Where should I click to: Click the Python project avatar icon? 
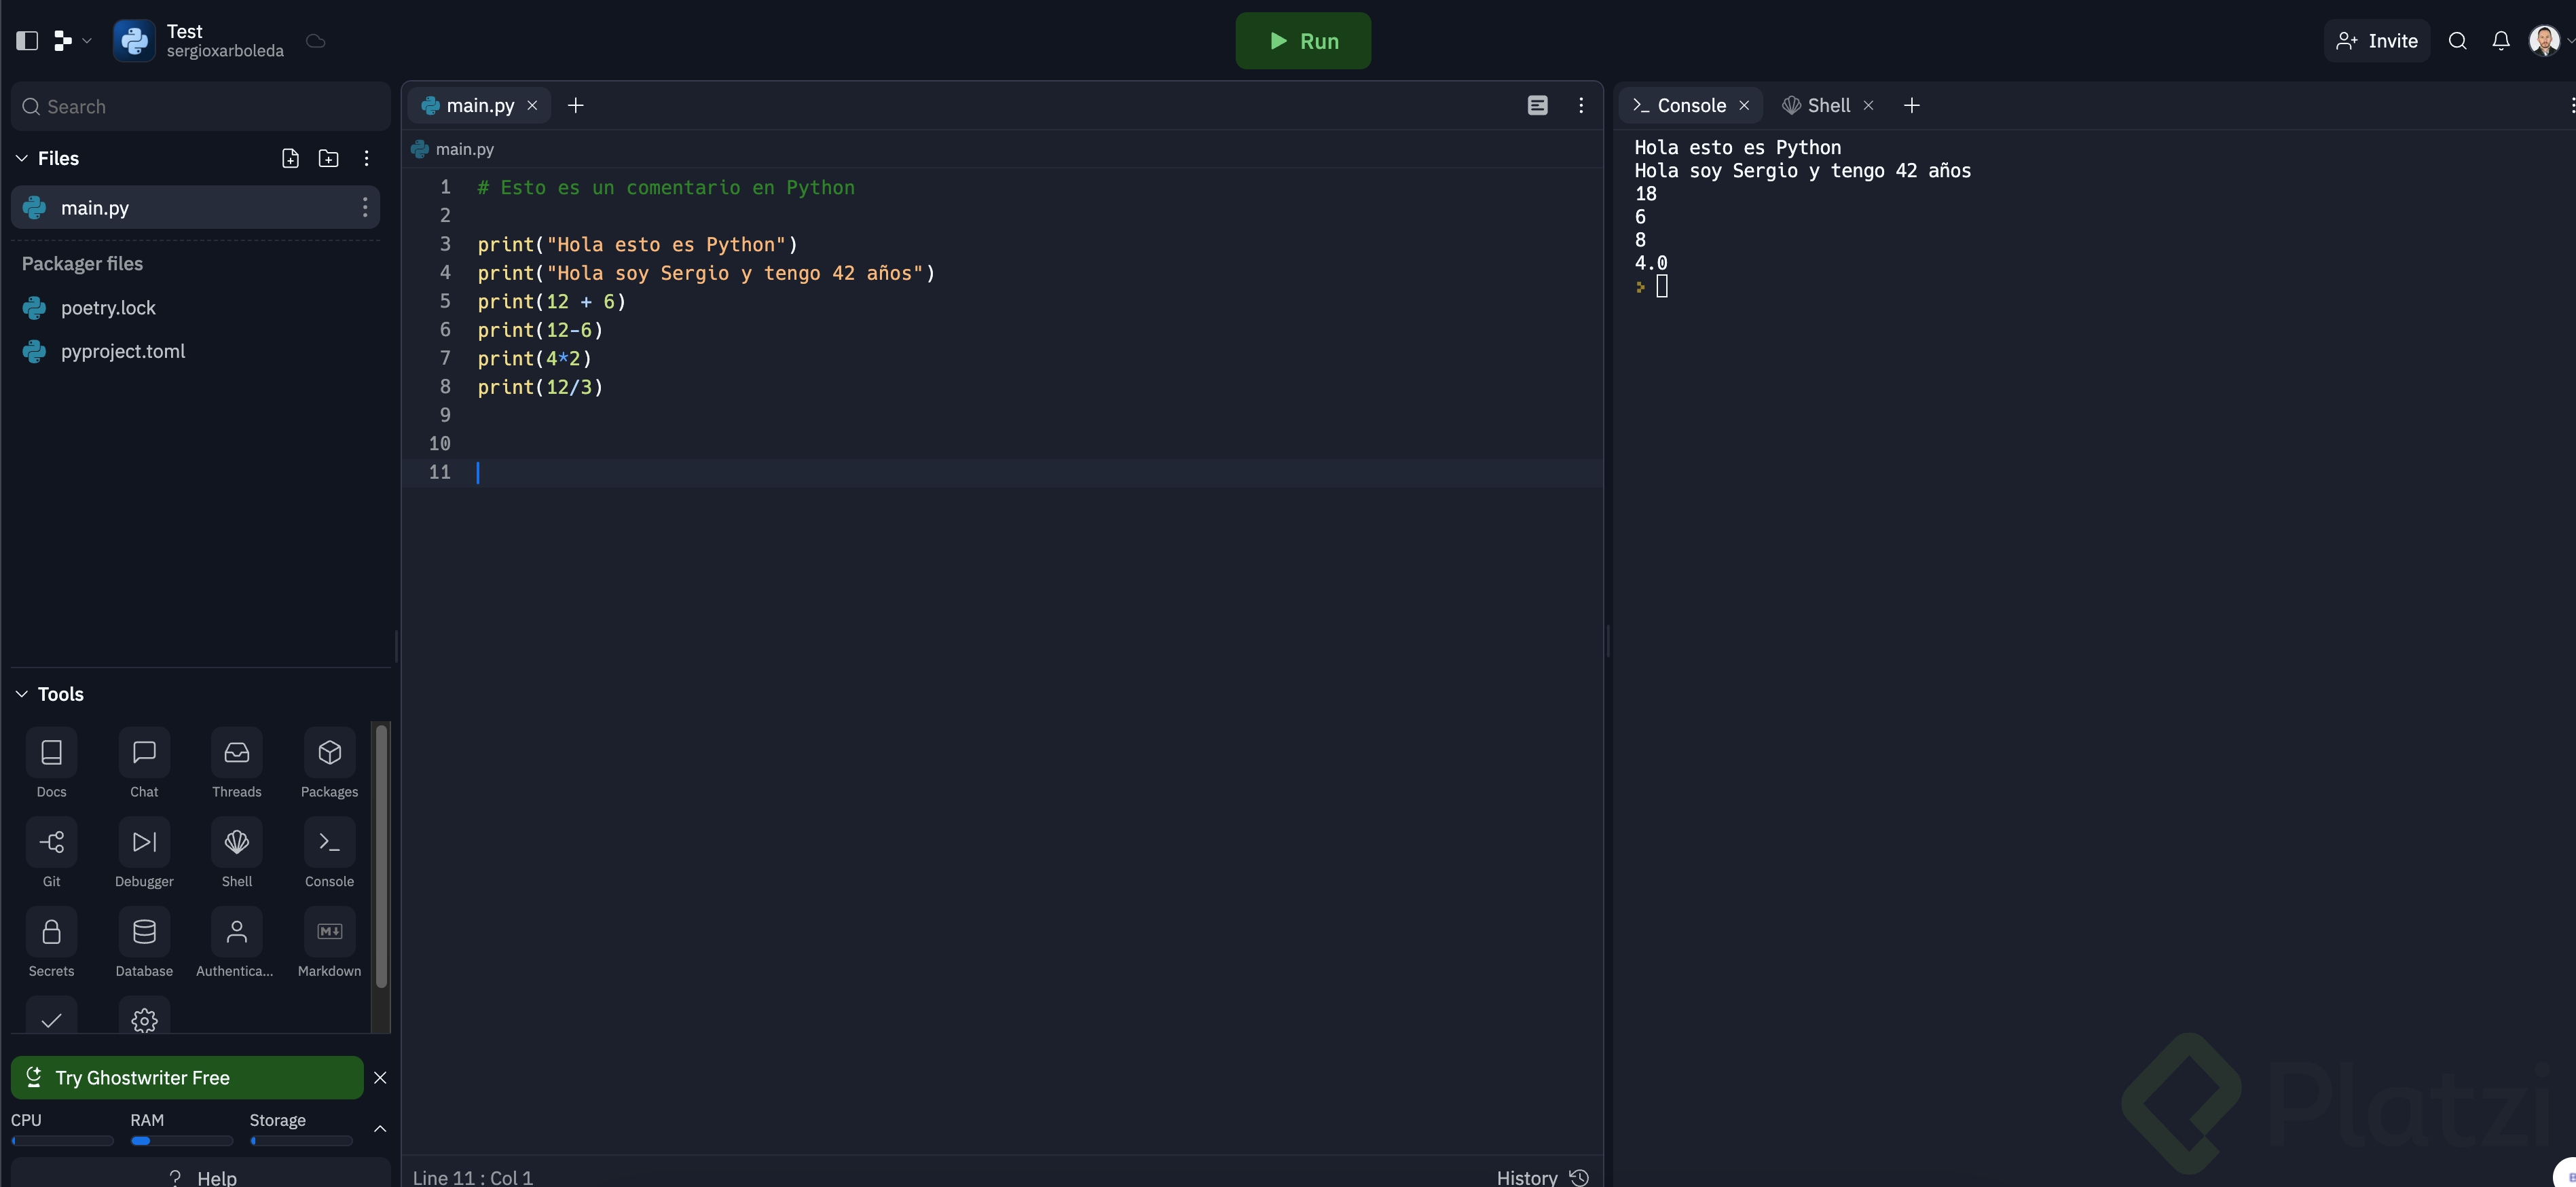(x=134, y=41)
